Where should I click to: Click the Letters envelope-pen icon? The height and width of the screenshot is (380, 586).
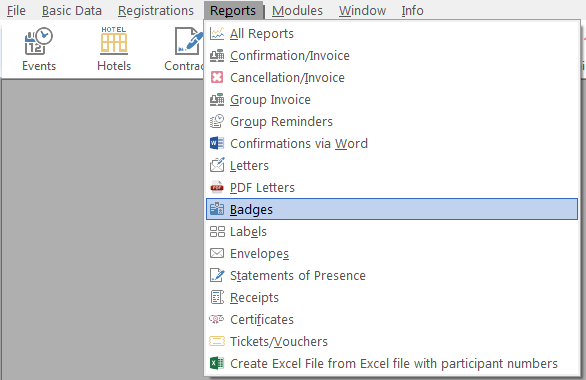click(x=217, y=165)
